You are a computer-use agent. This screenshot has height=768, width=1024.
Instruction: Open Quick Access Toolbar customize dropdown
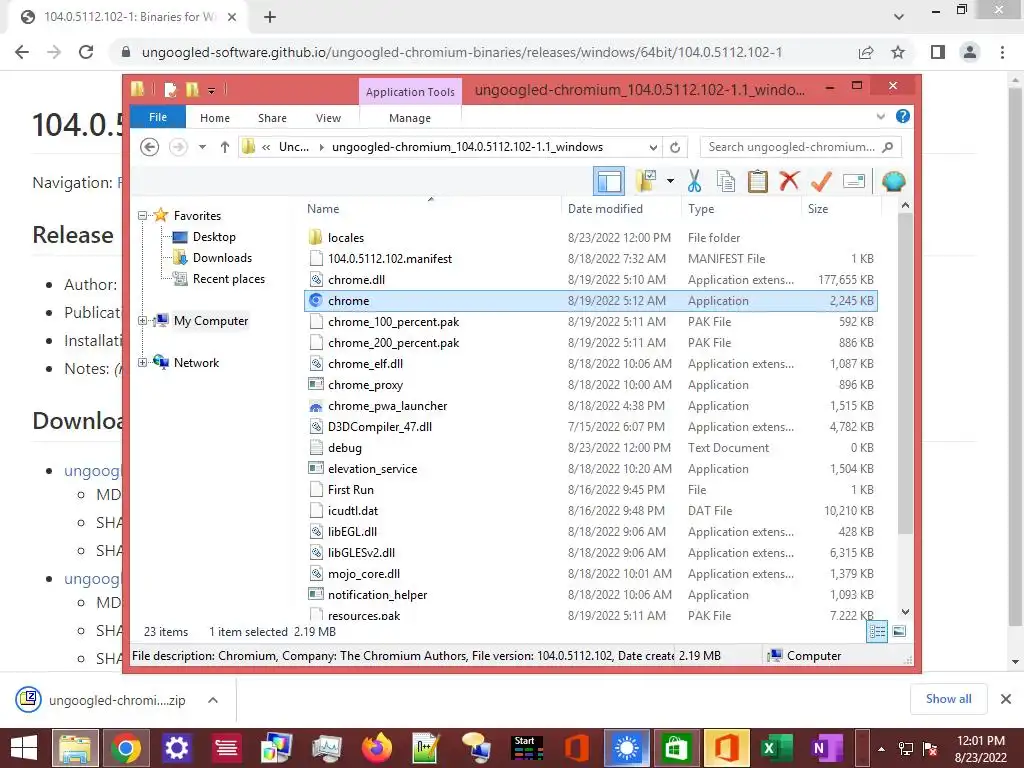tap(212, 91)
